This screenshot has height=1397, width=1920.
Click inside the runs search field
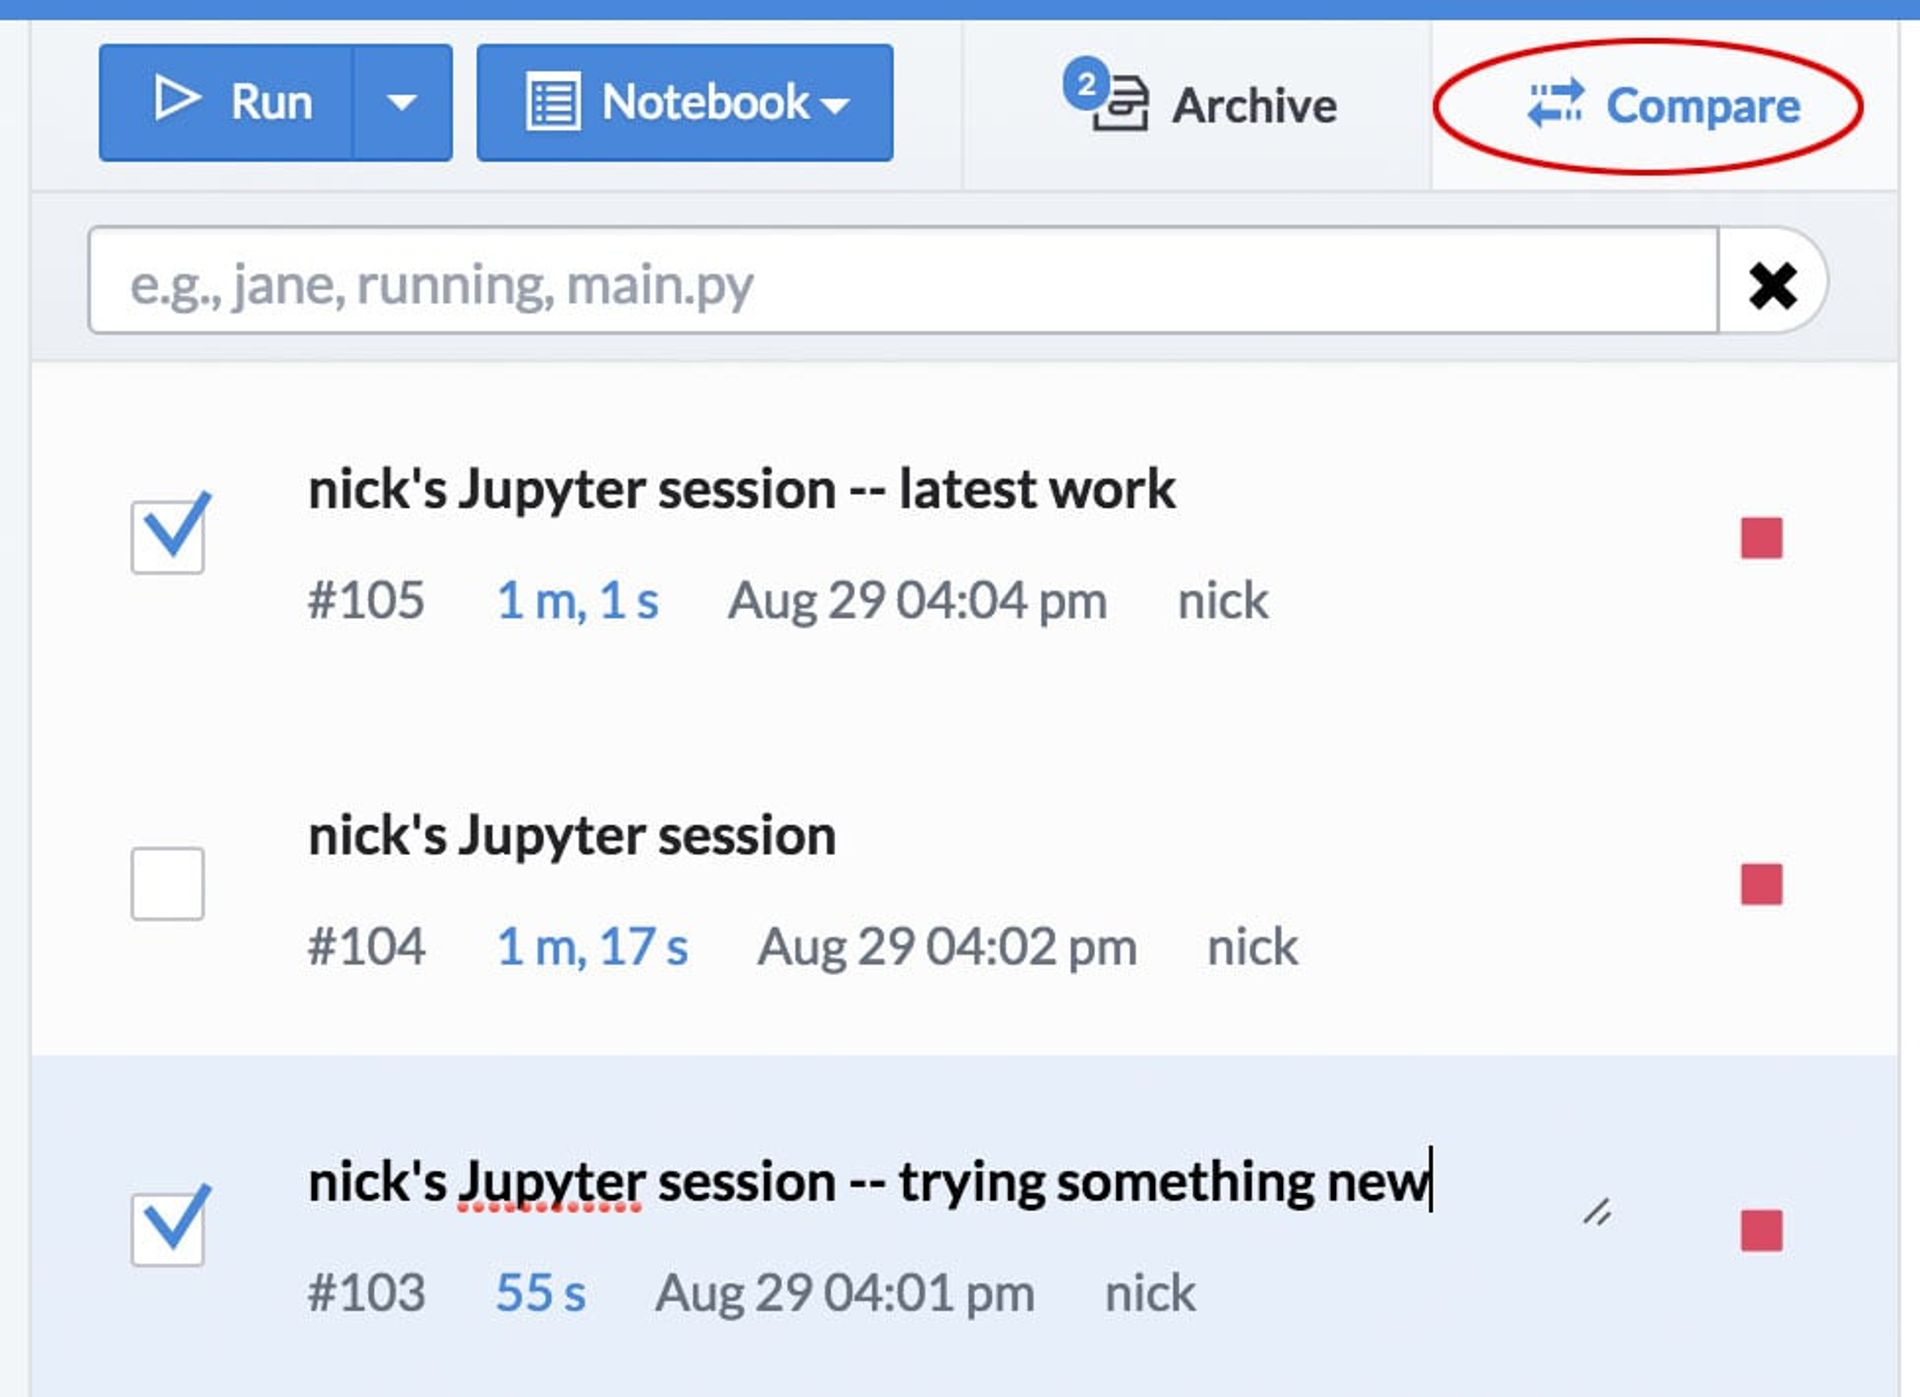(700, 286)
